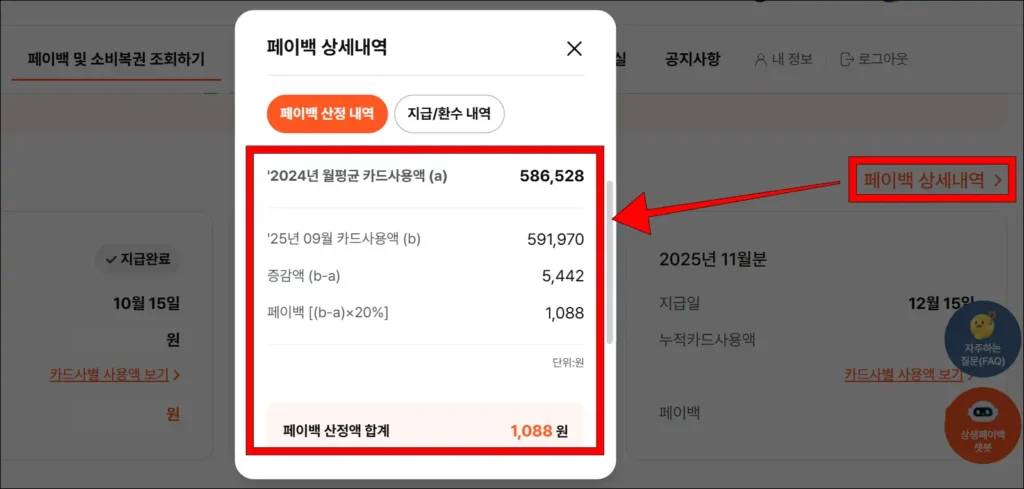Select the 페이백 산정 내역 tab
Image resolution: width=1024 pixels, height=489 pixels.
[326, 114]
